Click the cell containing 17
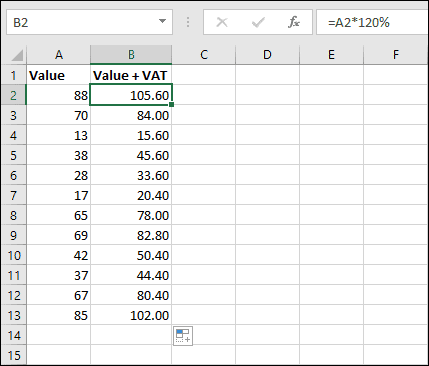The height and width of the screenshot is (366, 429). [59, 195]
